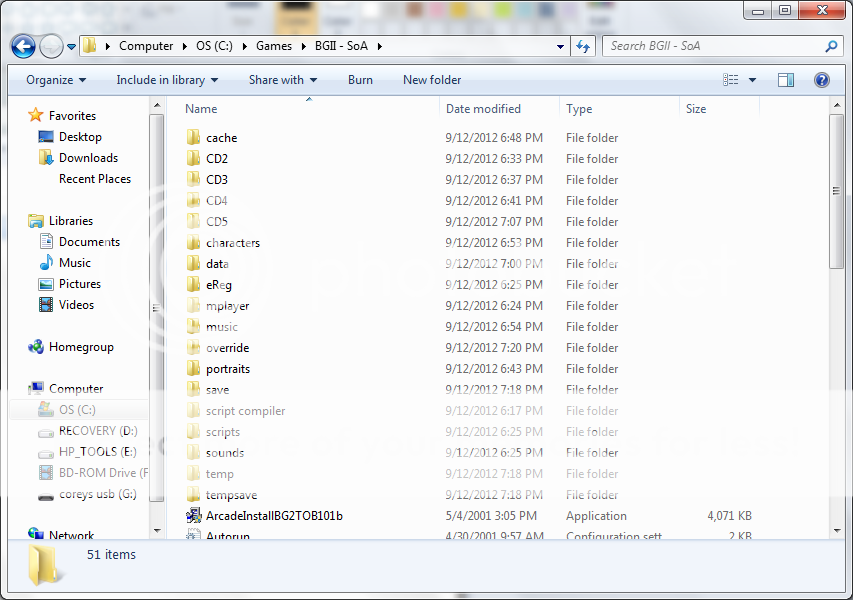Viewport: 853px width, 600px height.
Task: Click the New folder button
Action: pos(432,80)
